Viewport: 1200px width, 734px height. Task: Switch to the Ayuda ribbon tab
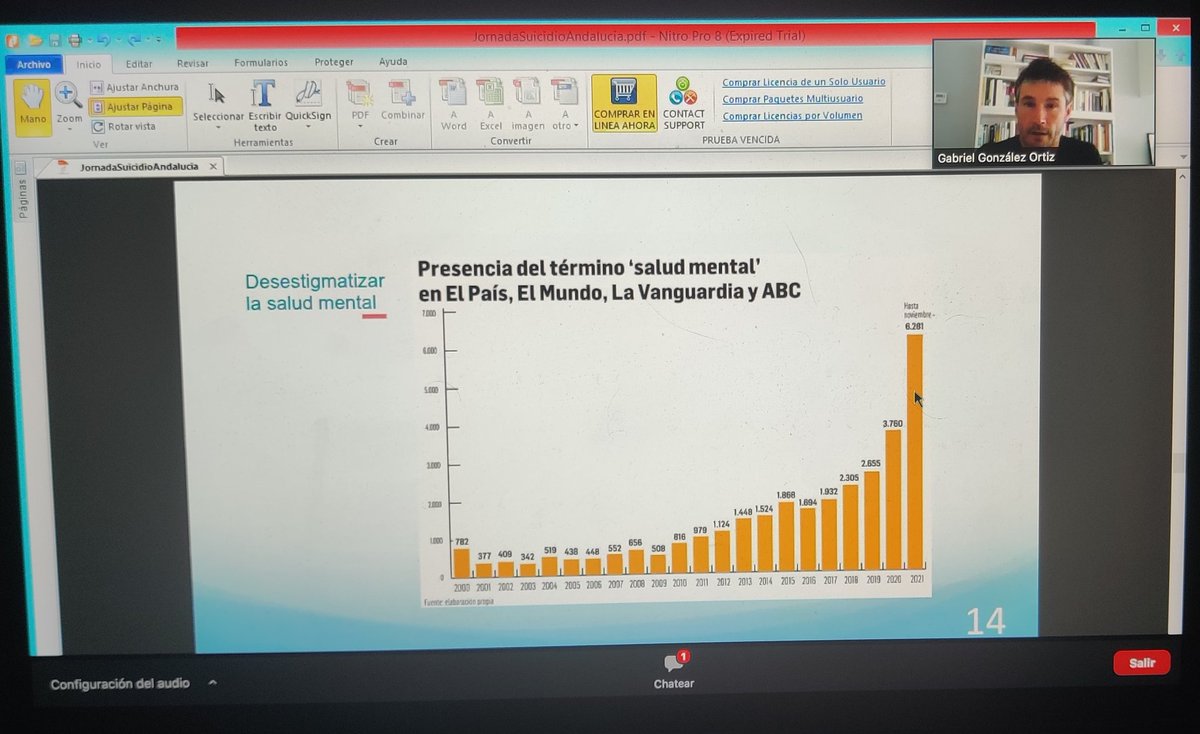[x=393, y=62]
